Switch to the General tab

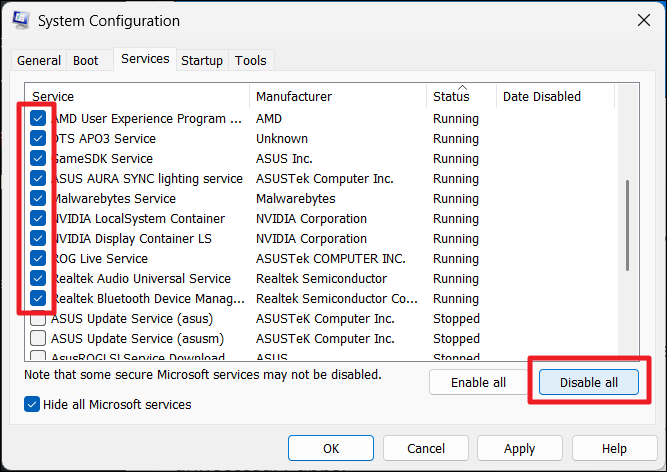pyautogui.click(x=39, y=61)
